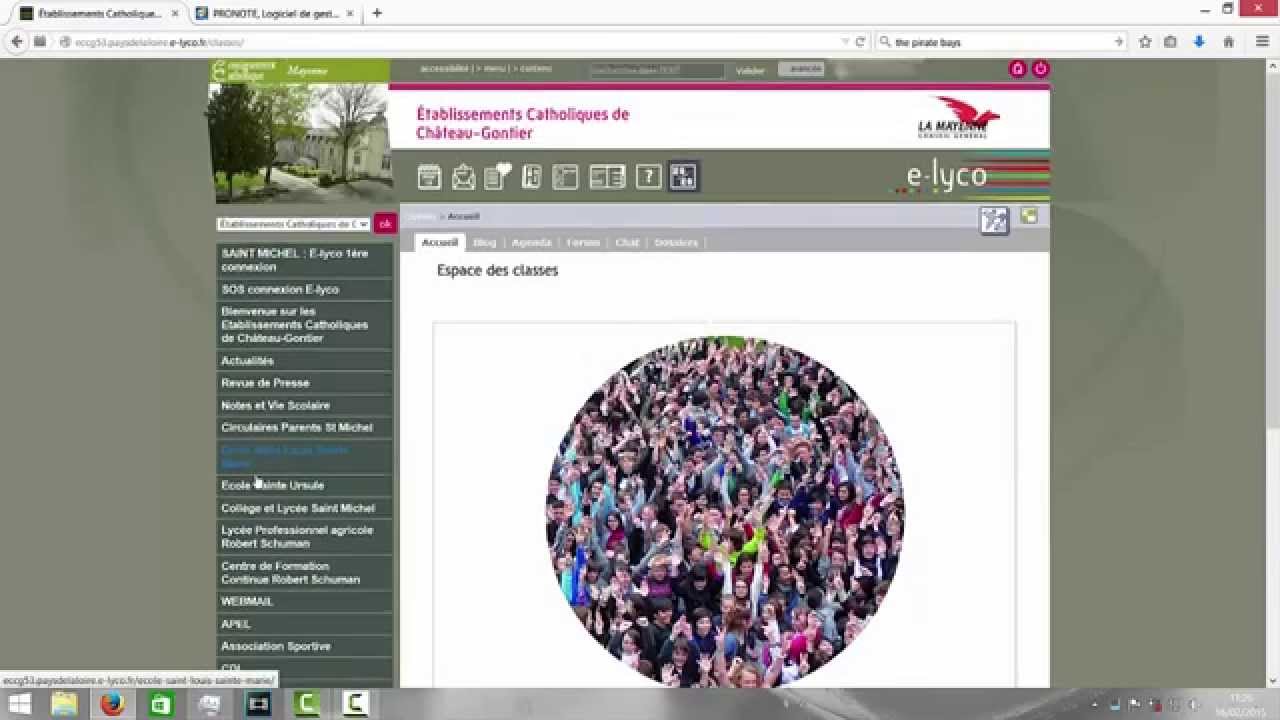Click the avancée search button
Viewport: 1280px width, 720px height.
click(801, 69)
